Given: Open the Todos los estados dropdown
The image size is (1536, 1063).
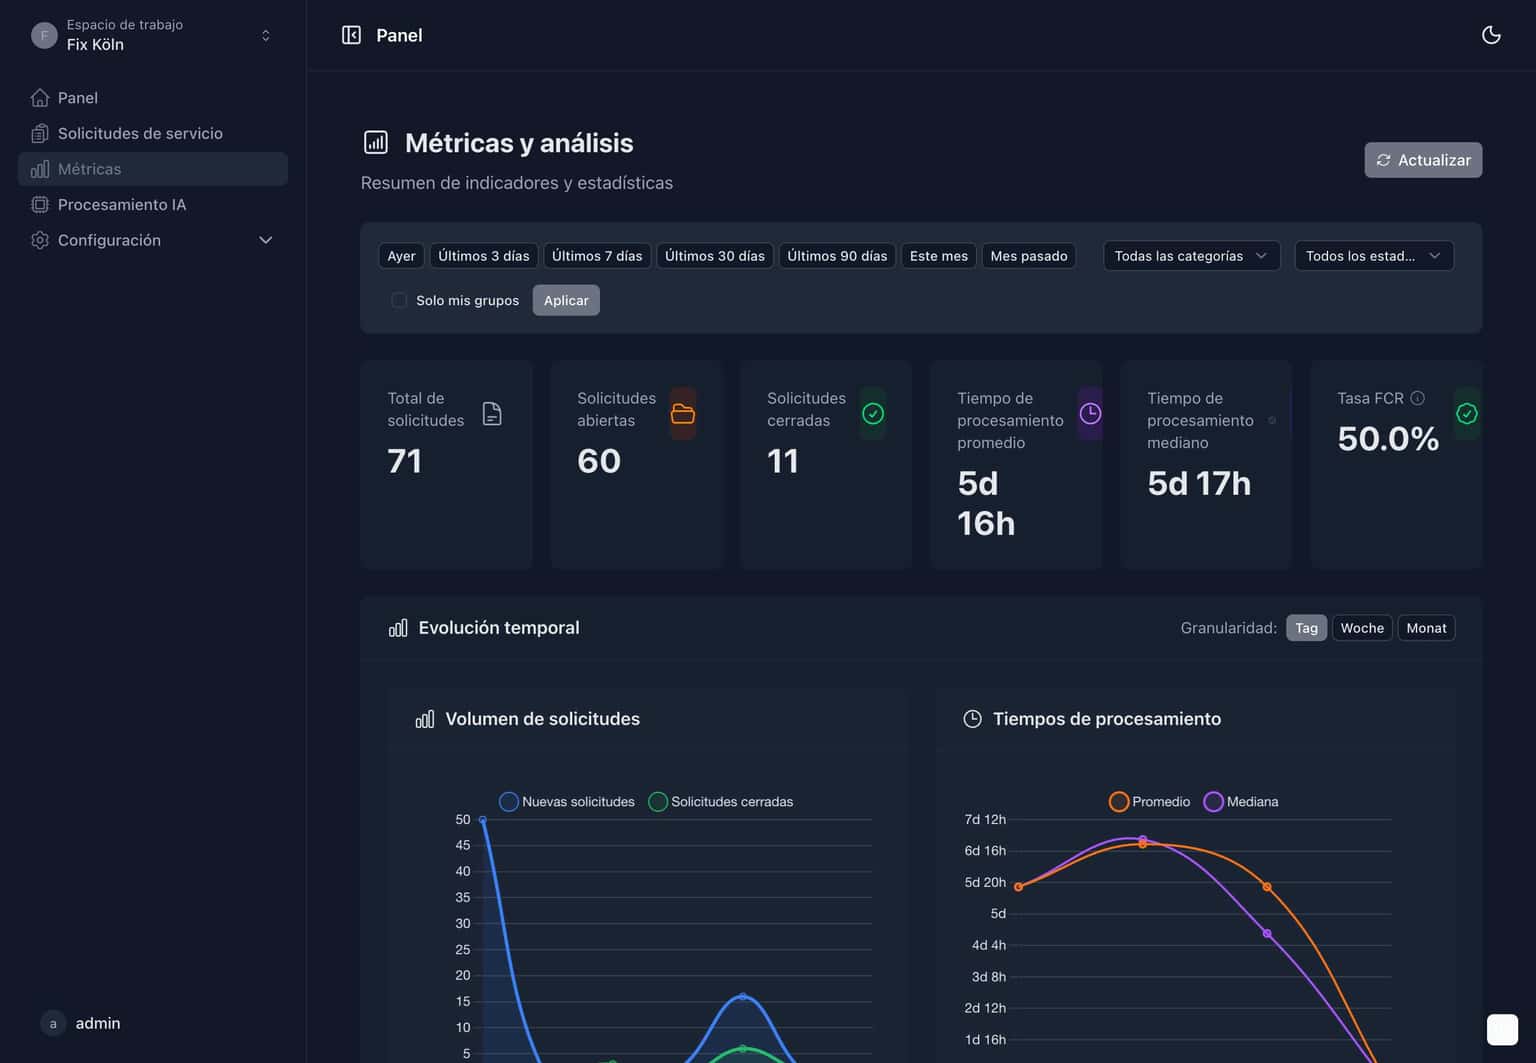Looking at the screenshot, I should [x=1373, y=255].
